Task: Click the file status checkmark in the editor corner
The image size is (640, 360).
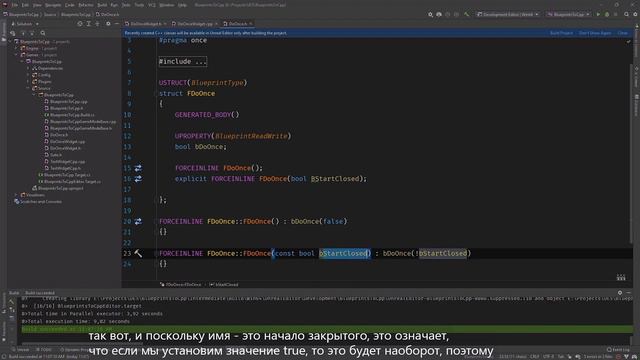Action: pyautogui.click(x=629, y=41)
